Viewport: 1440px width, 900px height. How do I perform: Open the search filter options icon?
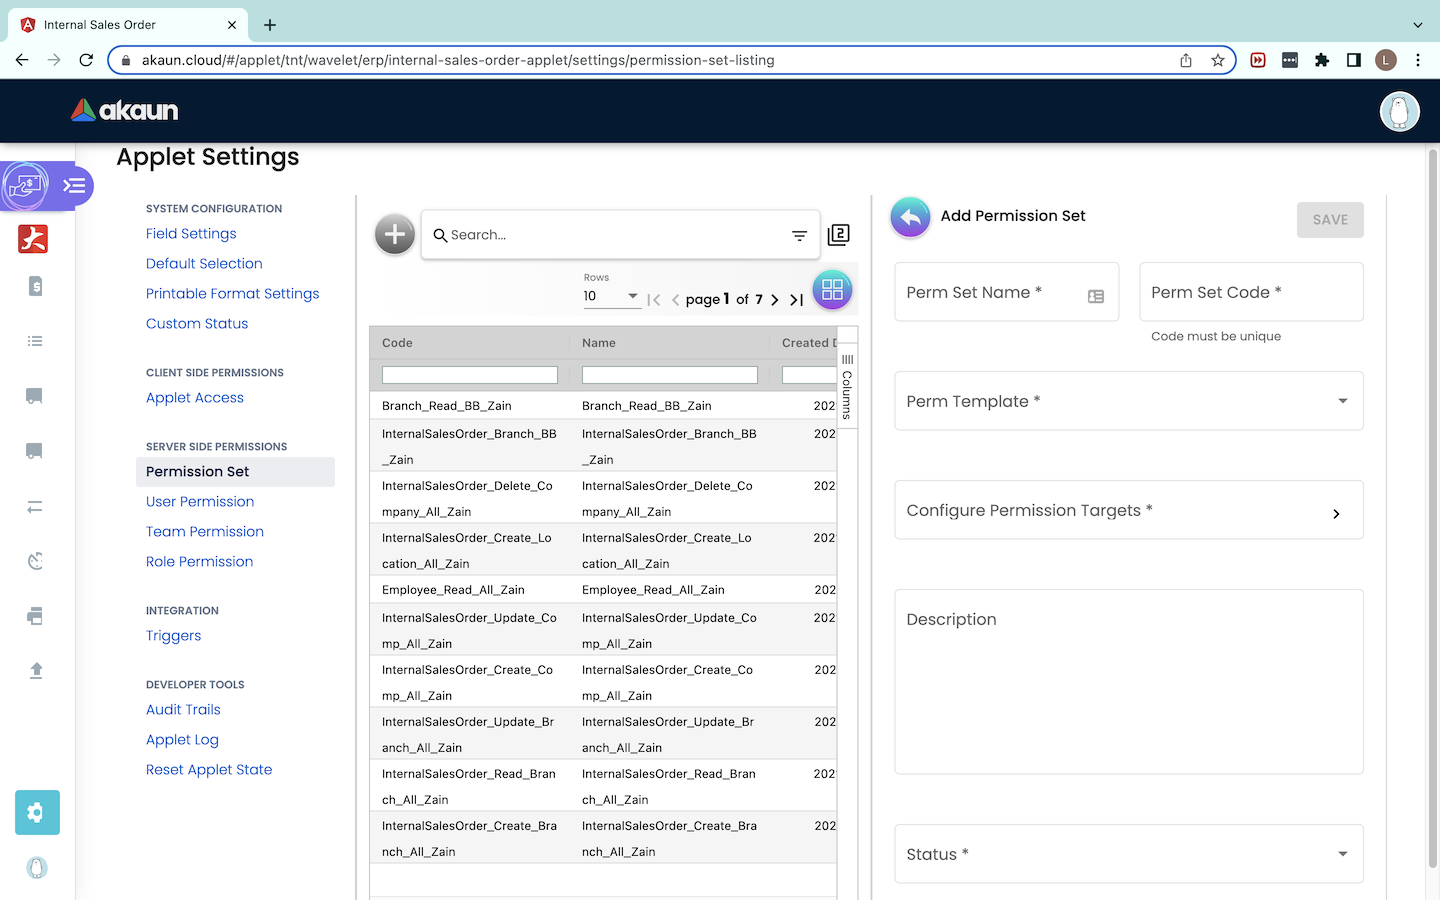[x=799, y=236]
